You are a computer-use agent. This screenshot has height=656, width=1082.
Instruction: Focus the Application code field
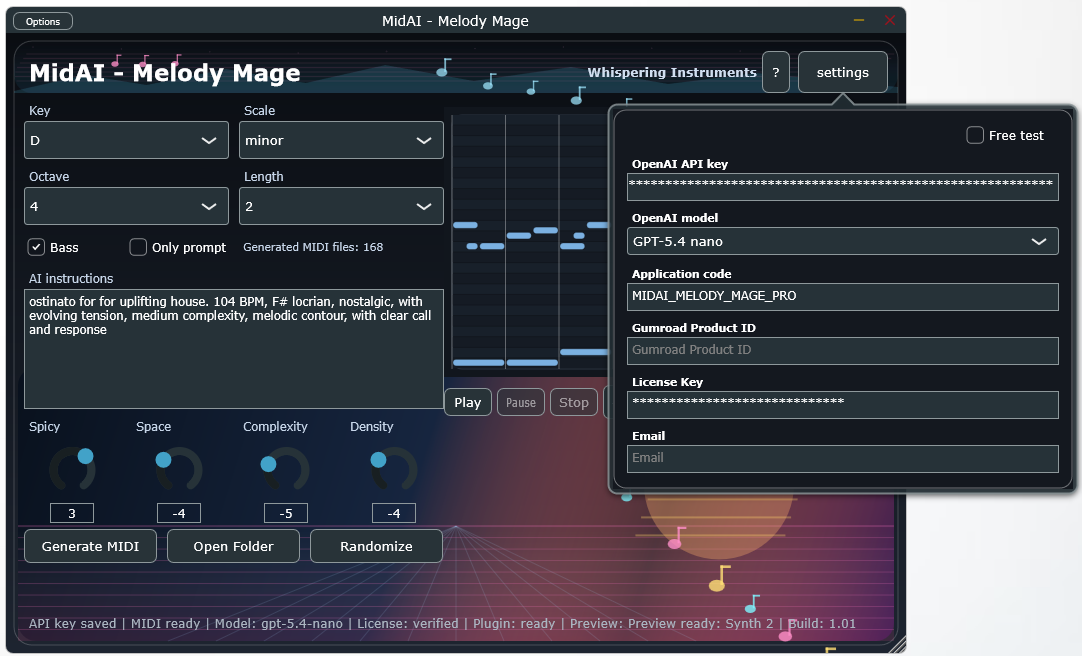pos(843,297)
